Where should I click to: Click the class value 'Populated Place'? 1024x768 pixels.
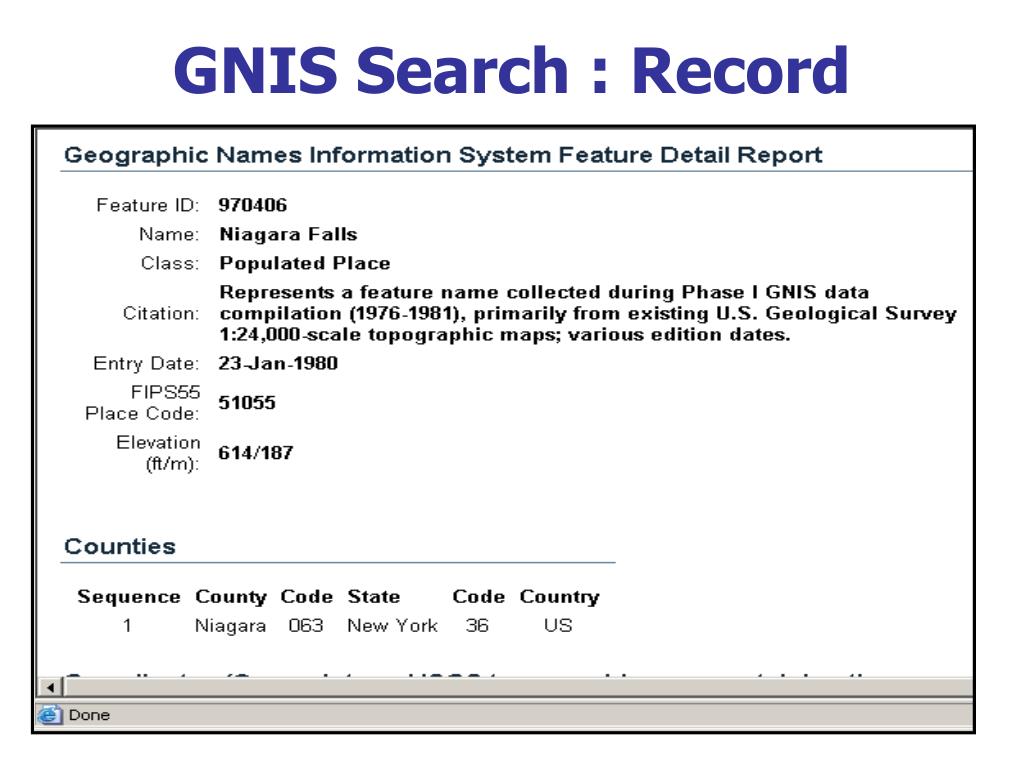[x=304, y=263]
